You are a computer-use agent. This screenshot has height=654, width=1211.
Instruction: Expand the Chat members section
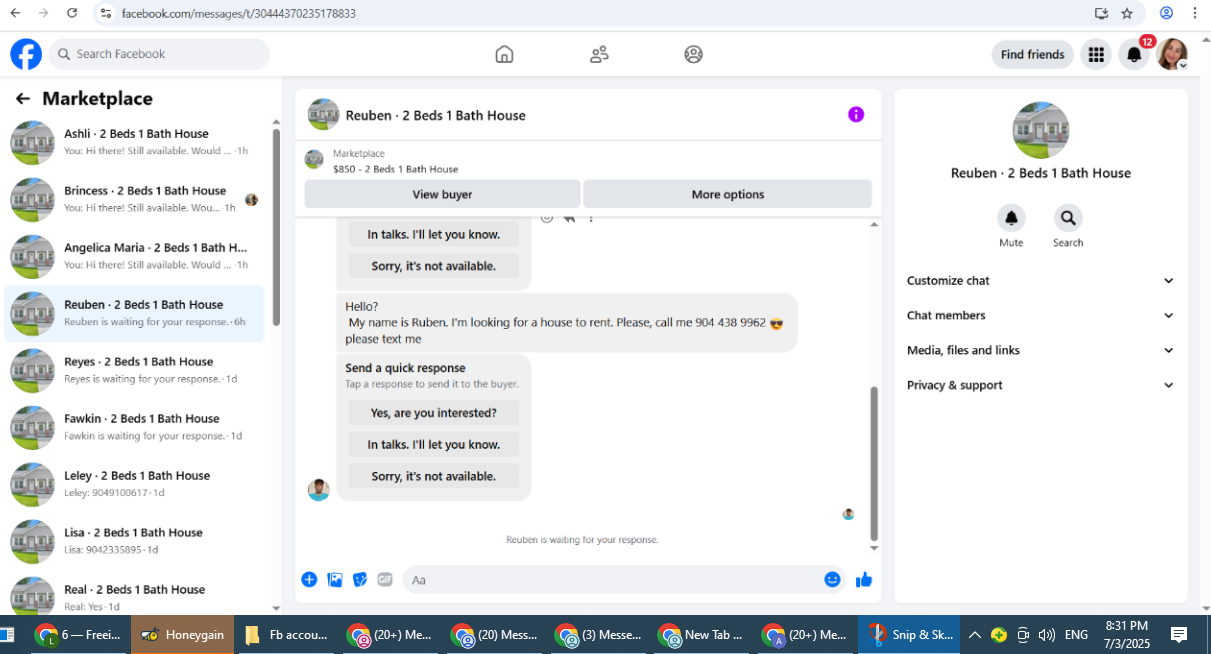click(1041, 315)
